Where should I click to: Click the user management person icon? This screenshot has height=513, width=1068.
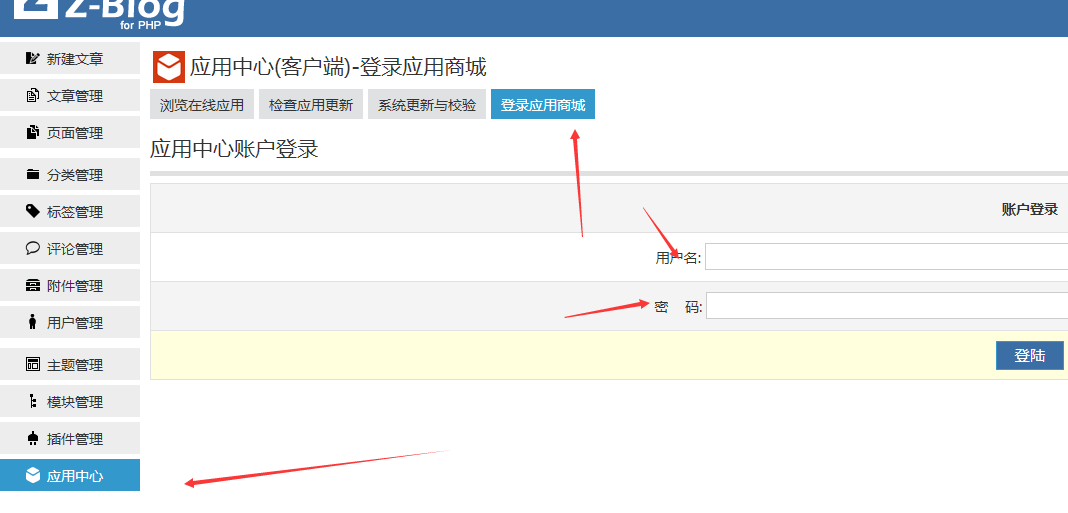coord(33,323)
